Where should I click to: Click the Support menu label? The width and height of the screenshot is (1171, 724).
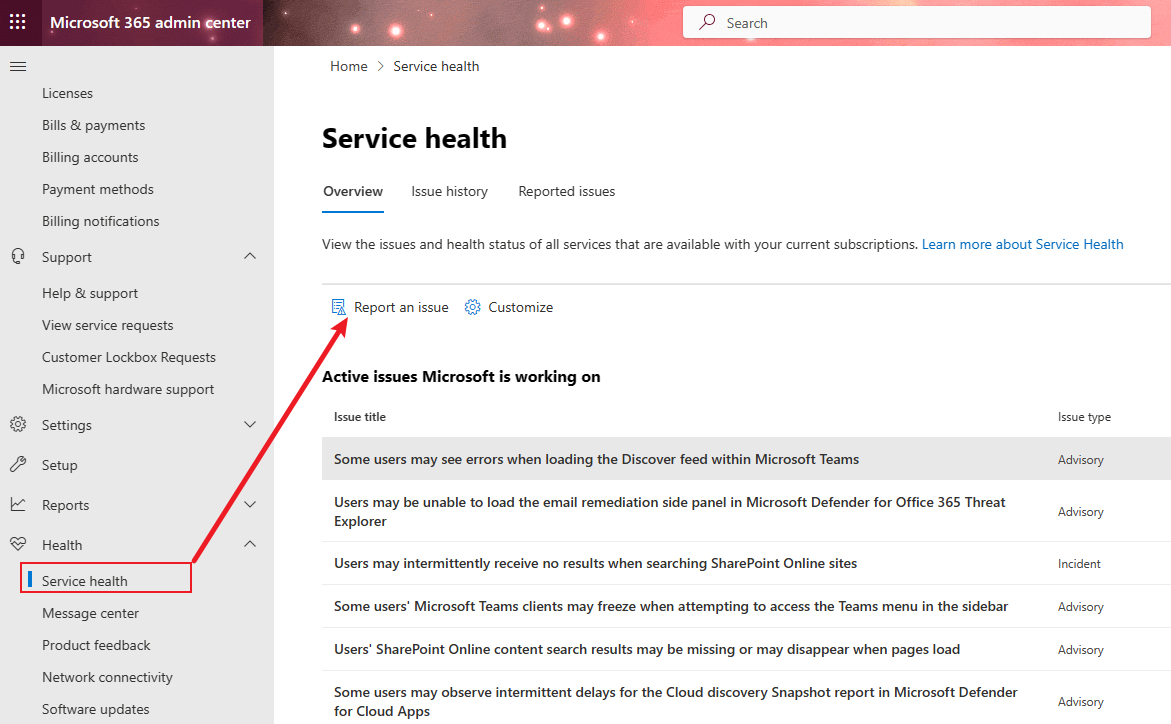click(x=66, y=257)
